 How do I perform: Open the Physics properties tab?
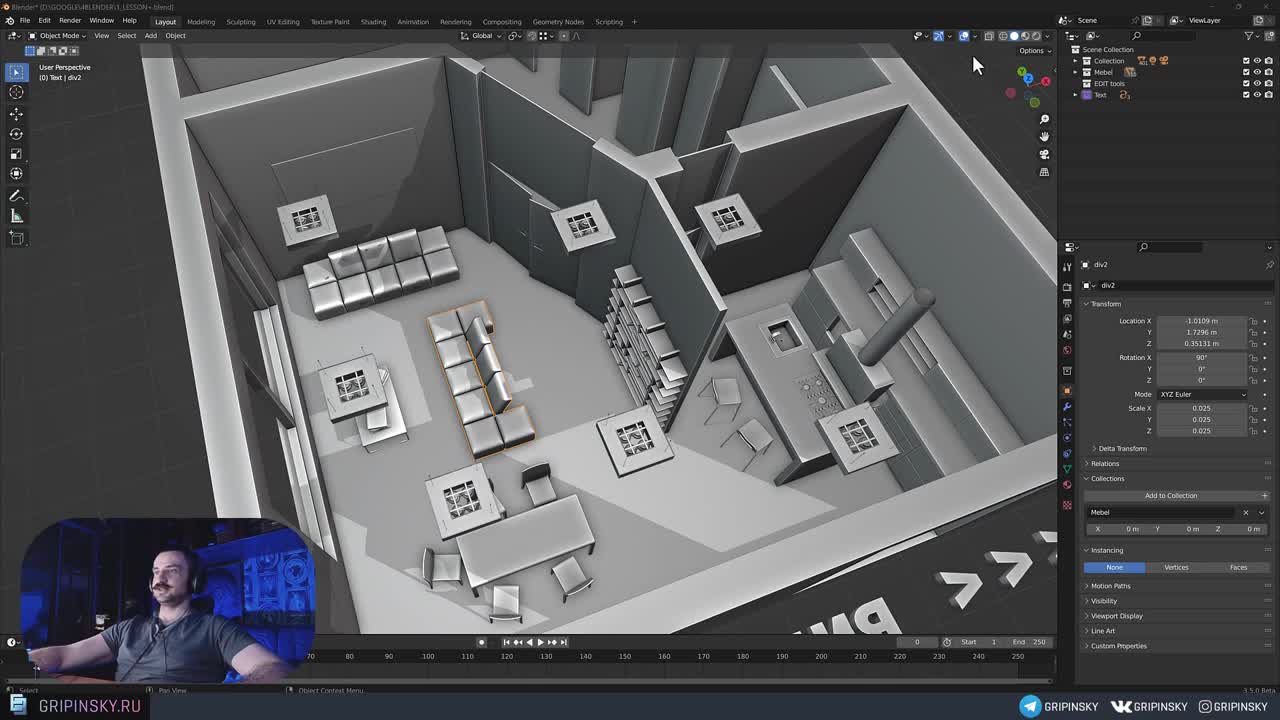[1067, 438]
